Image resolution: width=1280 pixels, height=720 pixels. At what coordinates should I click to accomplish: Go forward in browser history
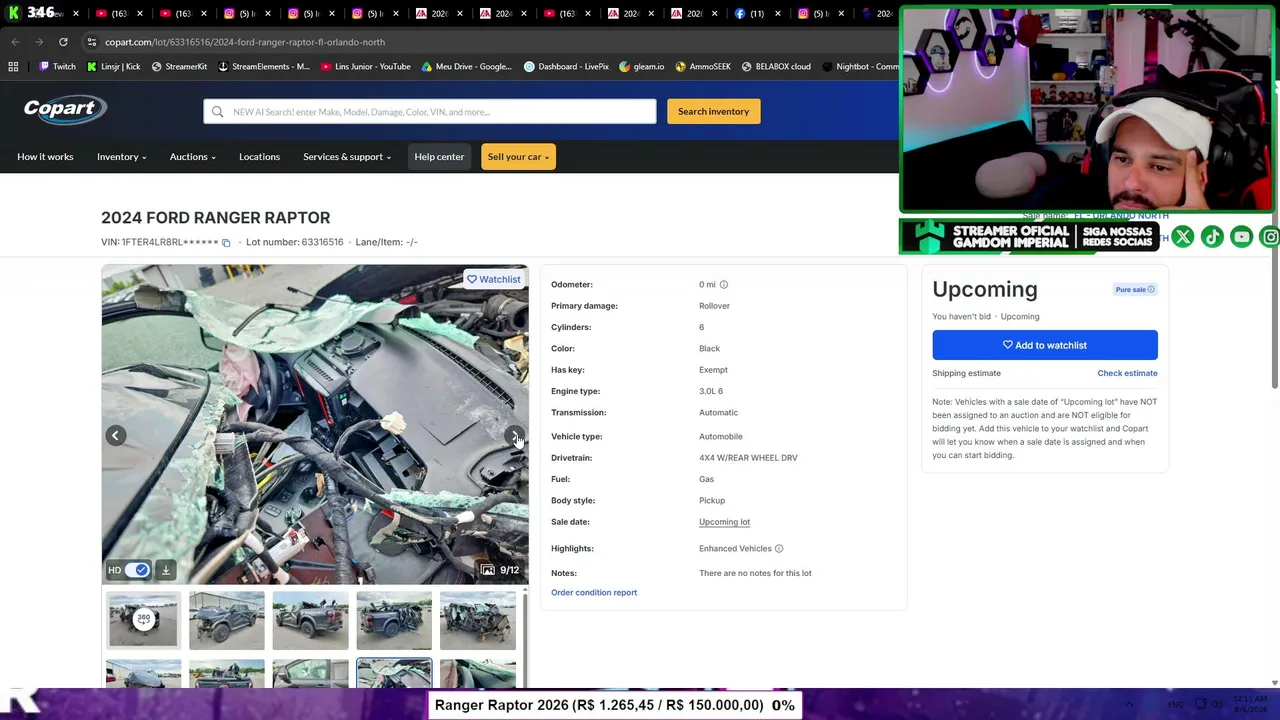point(39,42)
